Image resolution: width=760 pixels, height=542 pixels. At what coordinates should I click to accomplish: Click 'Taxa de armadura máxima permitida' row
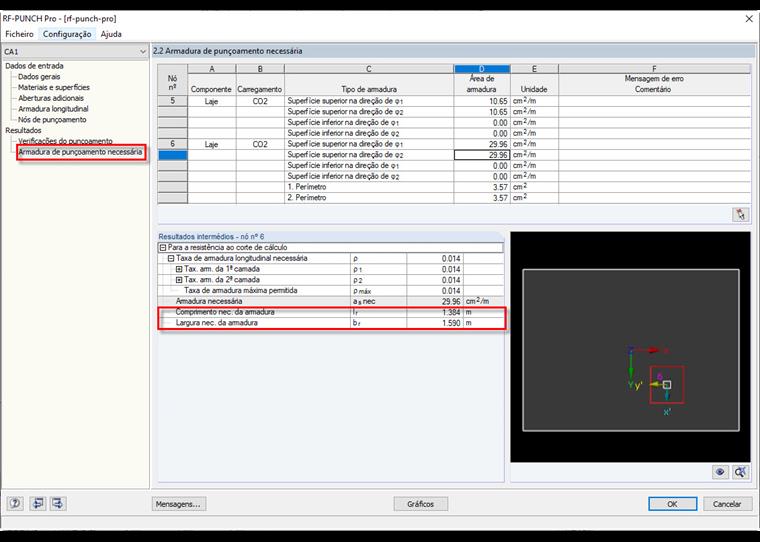[x=331, y=291]
